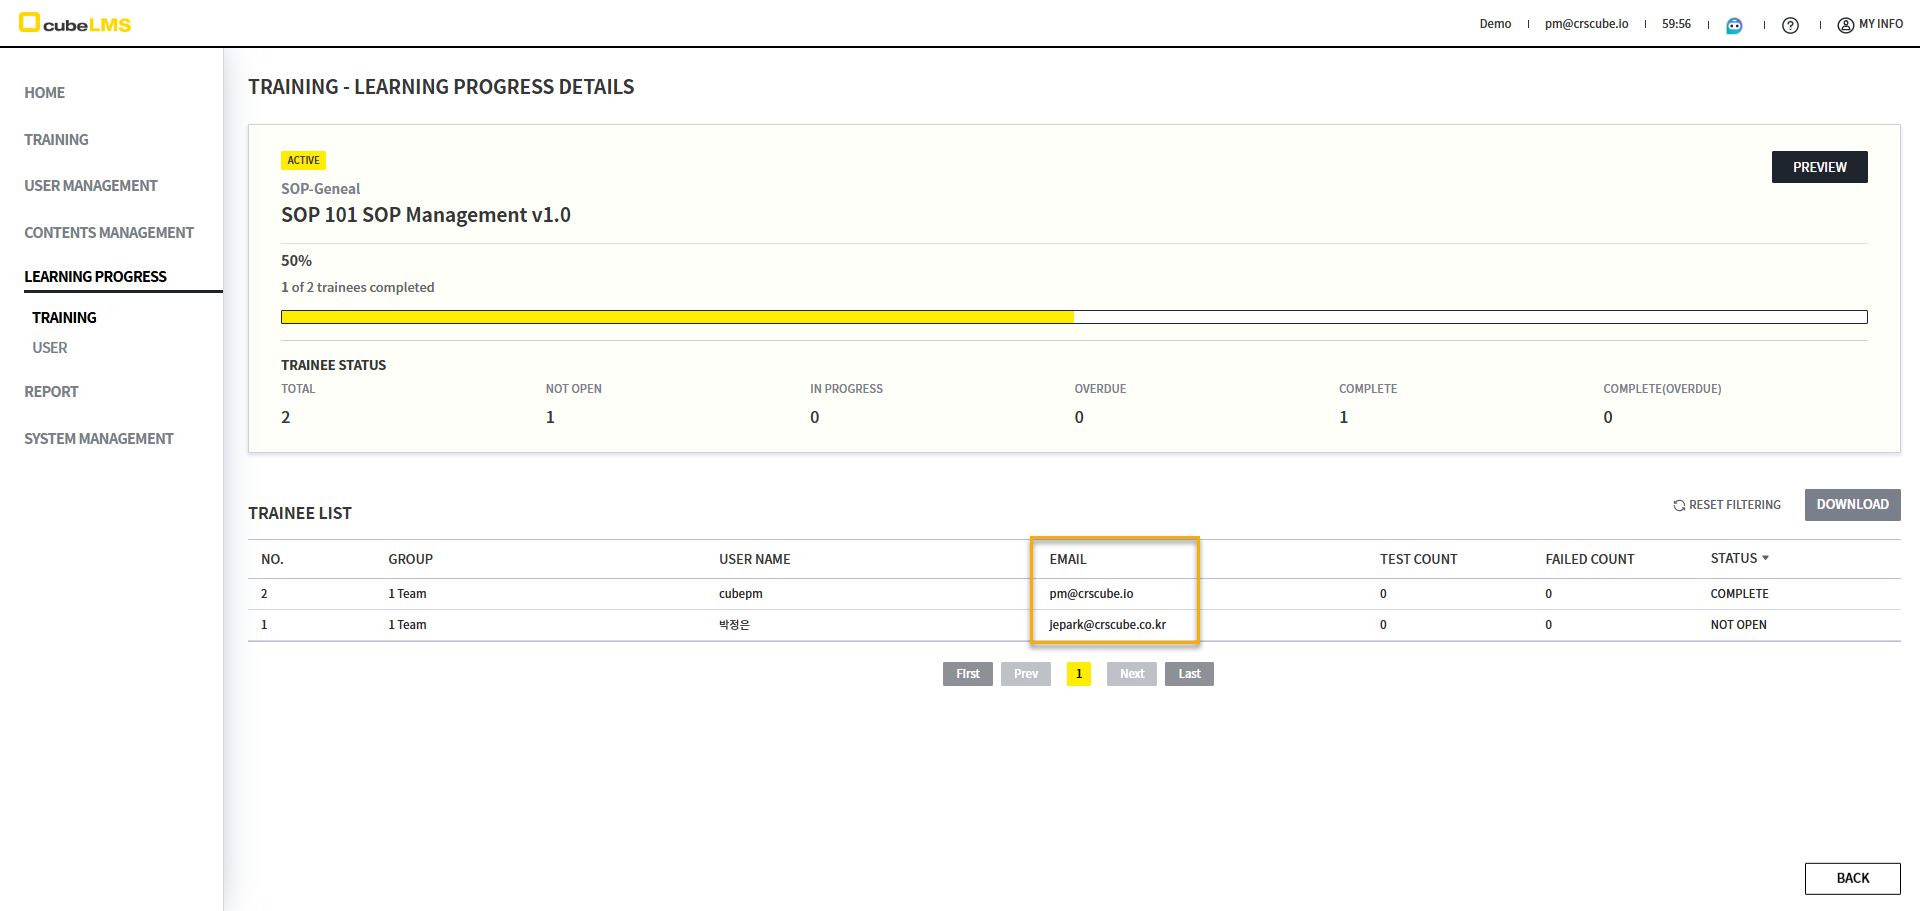The height and width of the screenshot is (911, 1920).
Task: Navigate to SYSTEM MANAGEMENT
Action: [99, 439]
